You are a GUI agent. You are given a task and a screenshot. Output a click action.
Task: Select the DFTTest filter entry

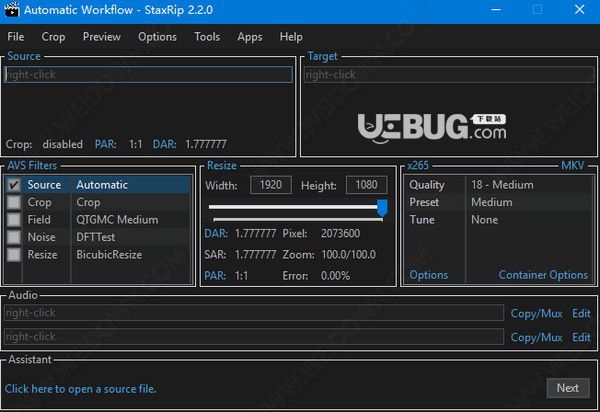pos(95,237)
